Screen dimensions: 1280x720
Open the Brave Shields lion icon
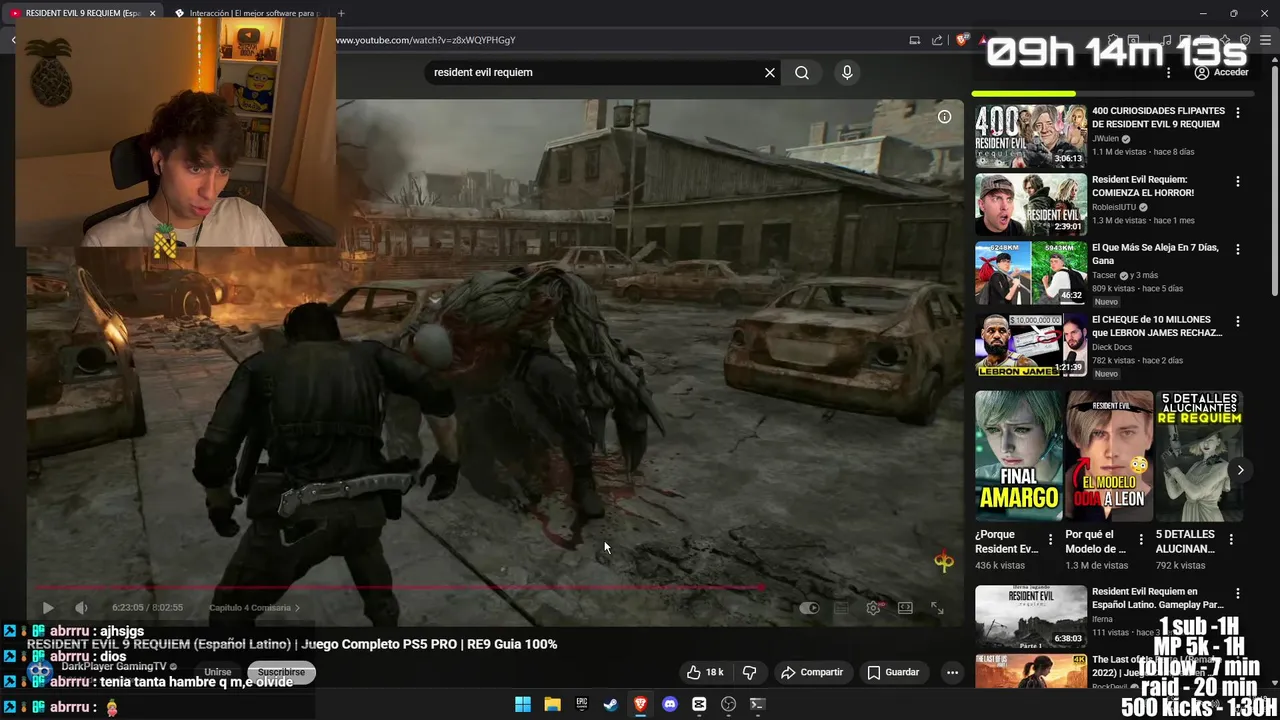click(x=962, y=40)
